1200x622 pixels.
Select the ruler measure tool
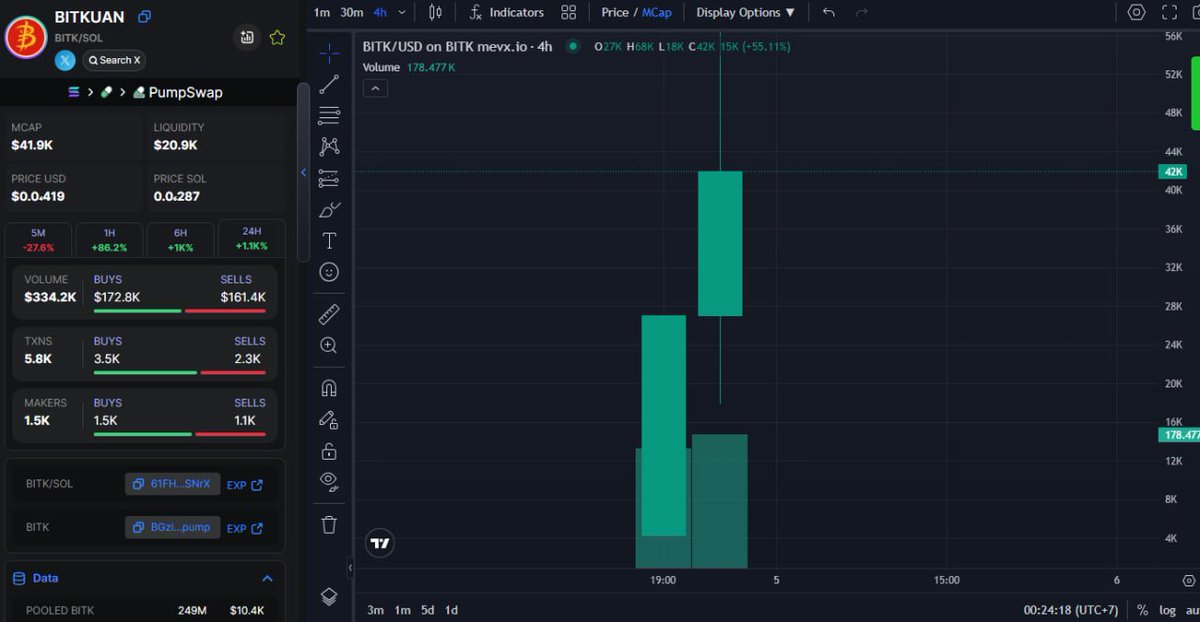[x=329, y=315]
